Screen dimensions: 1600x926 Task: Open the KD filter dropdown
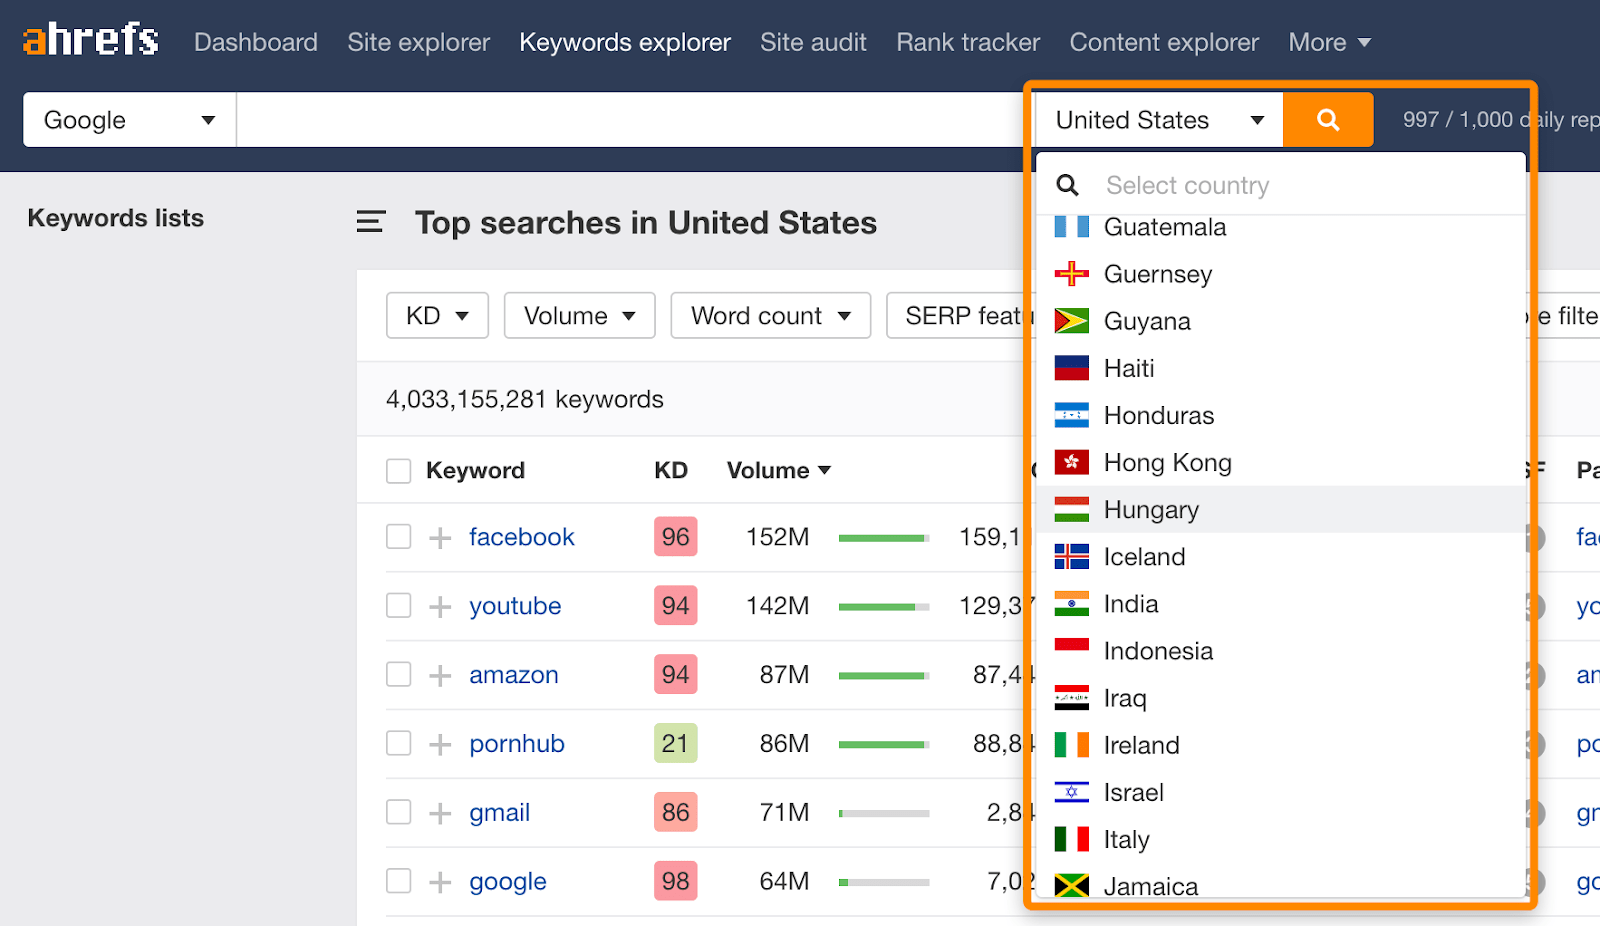tap(437, 316)
